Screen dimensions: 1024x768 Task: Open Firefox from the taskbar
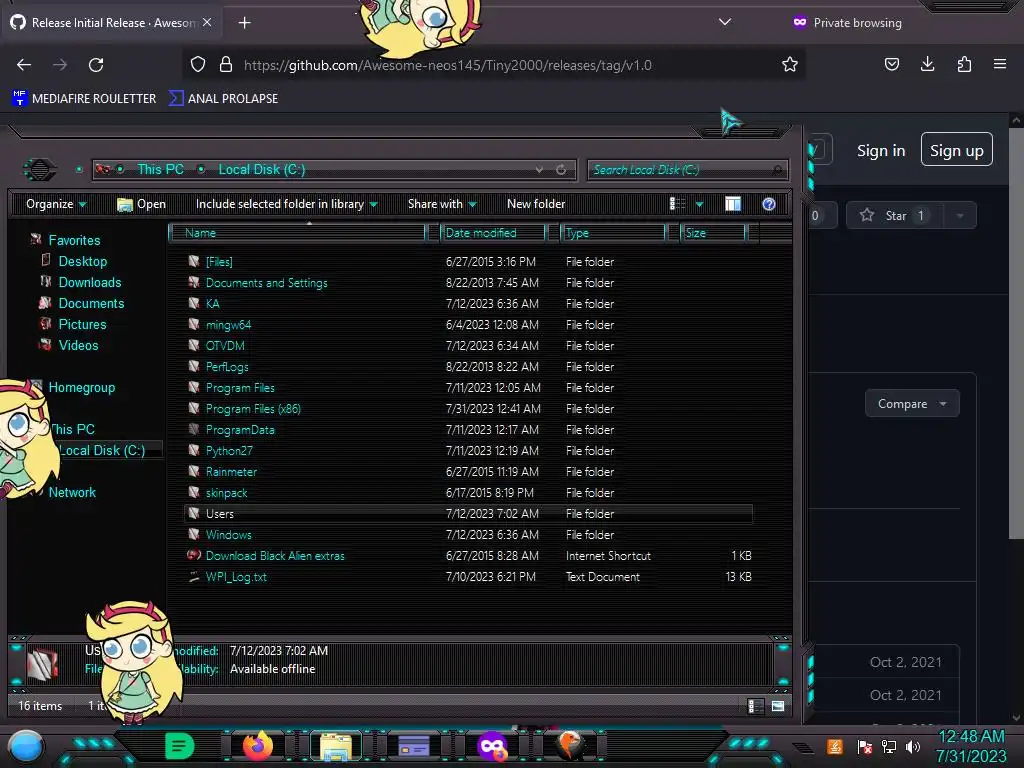(257, 746)
